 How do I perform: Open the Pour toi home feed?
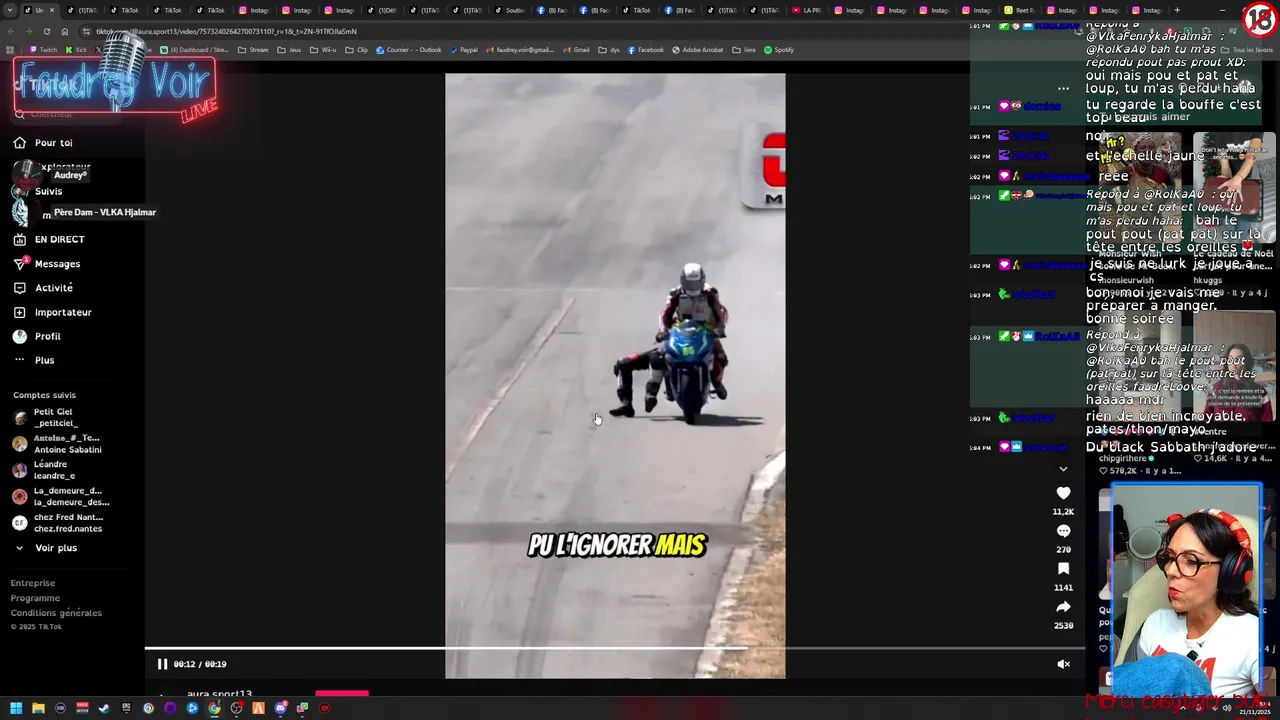pyautogui.click(x=43, y=143)
